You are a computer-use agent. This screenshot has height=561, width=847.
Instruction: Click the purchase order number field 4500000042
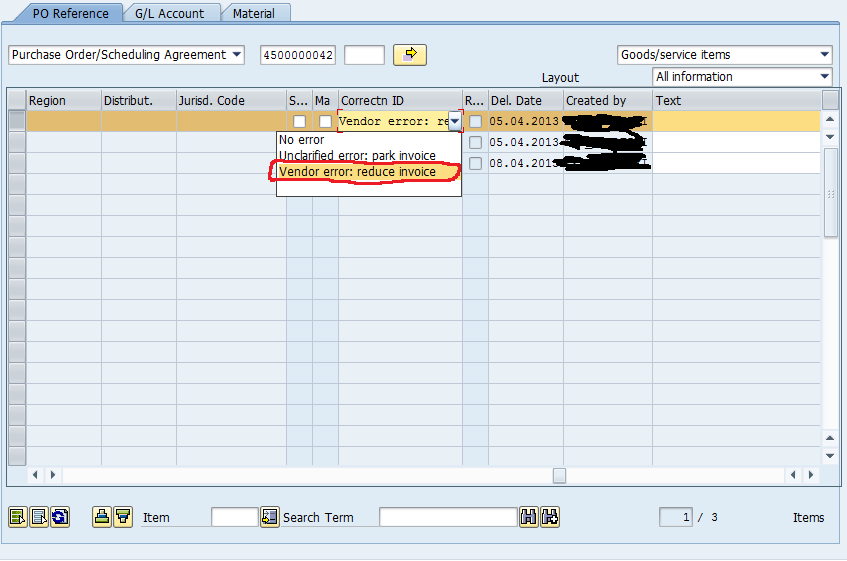click(x=298, y=55)
